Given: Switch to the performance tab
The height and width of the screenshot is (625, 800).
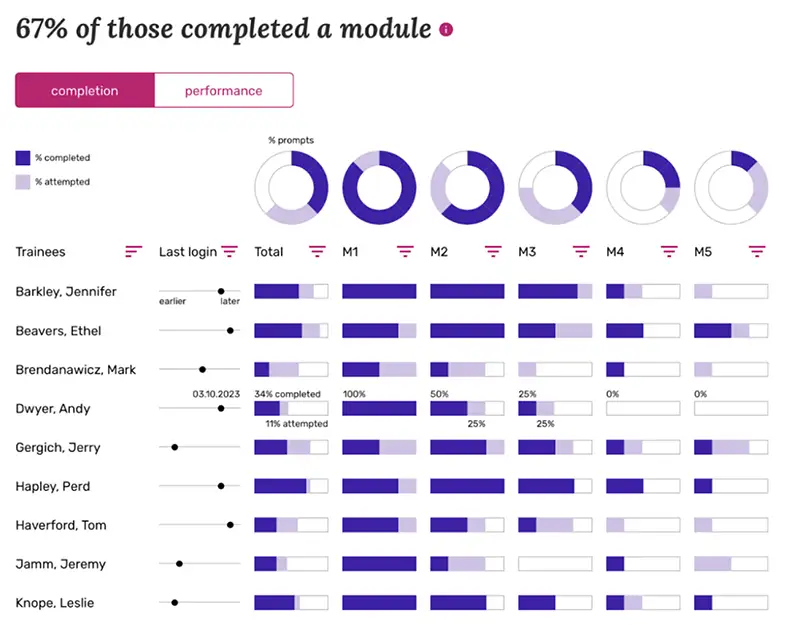Looking at the screenshot, I should point(223,90).
